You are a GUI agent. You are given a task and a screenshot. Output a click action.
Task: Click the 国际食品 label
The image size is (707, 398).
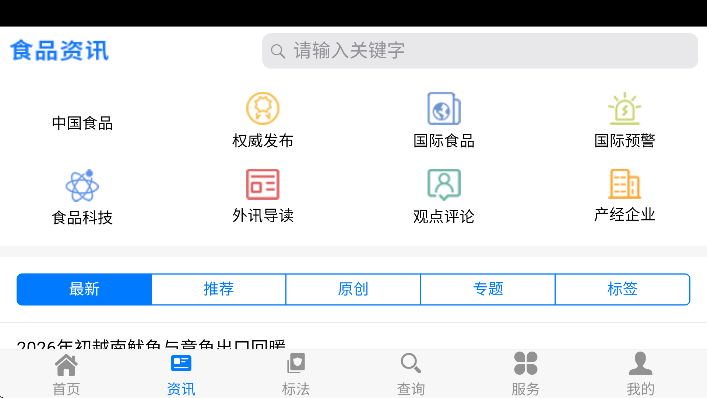click(444, 141)
